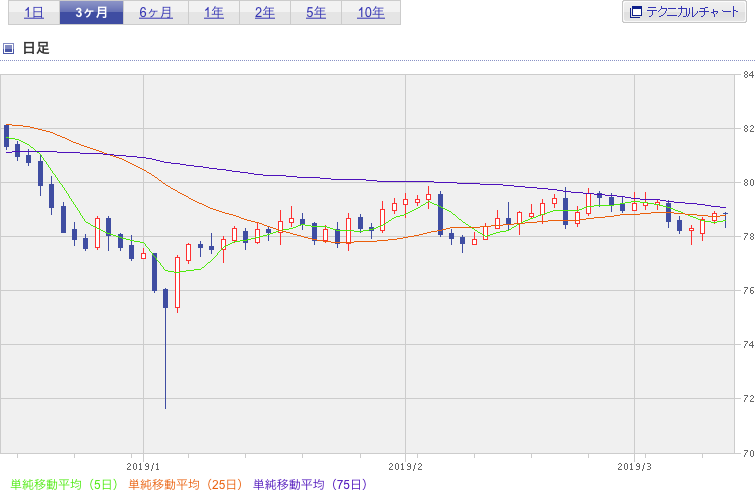
Task: Click the tall red candle after the January low
Action: [177, 283]
